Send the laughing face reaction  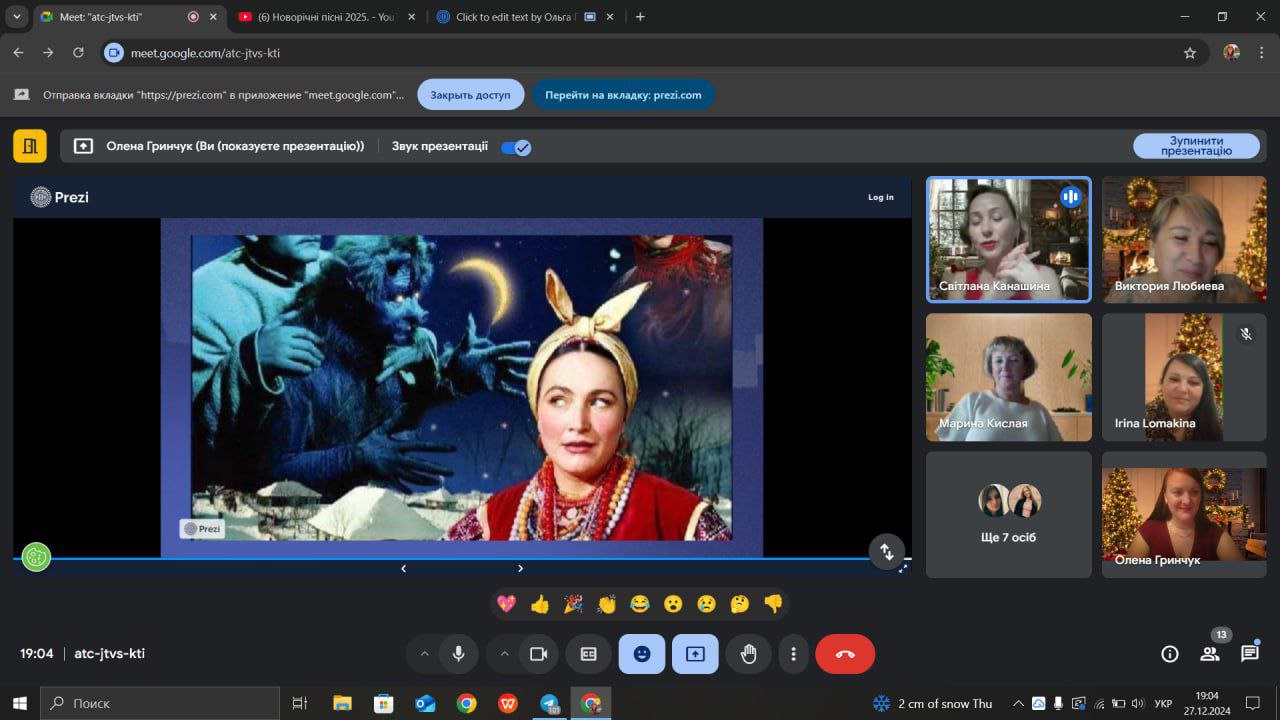click(x=640, y=604)
